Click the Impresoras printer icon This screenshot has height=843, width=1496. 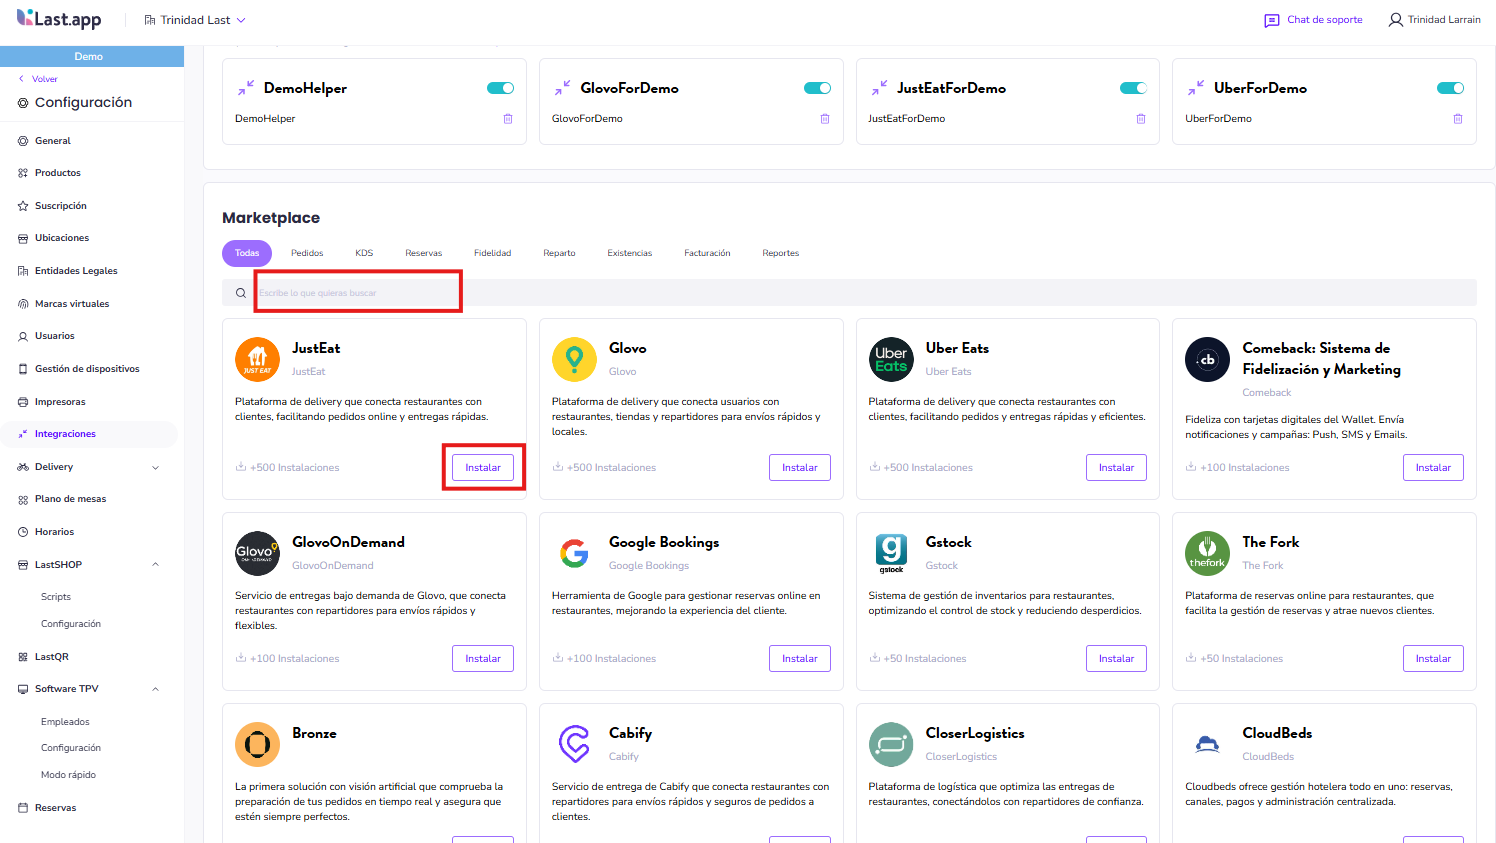[23, 402]
